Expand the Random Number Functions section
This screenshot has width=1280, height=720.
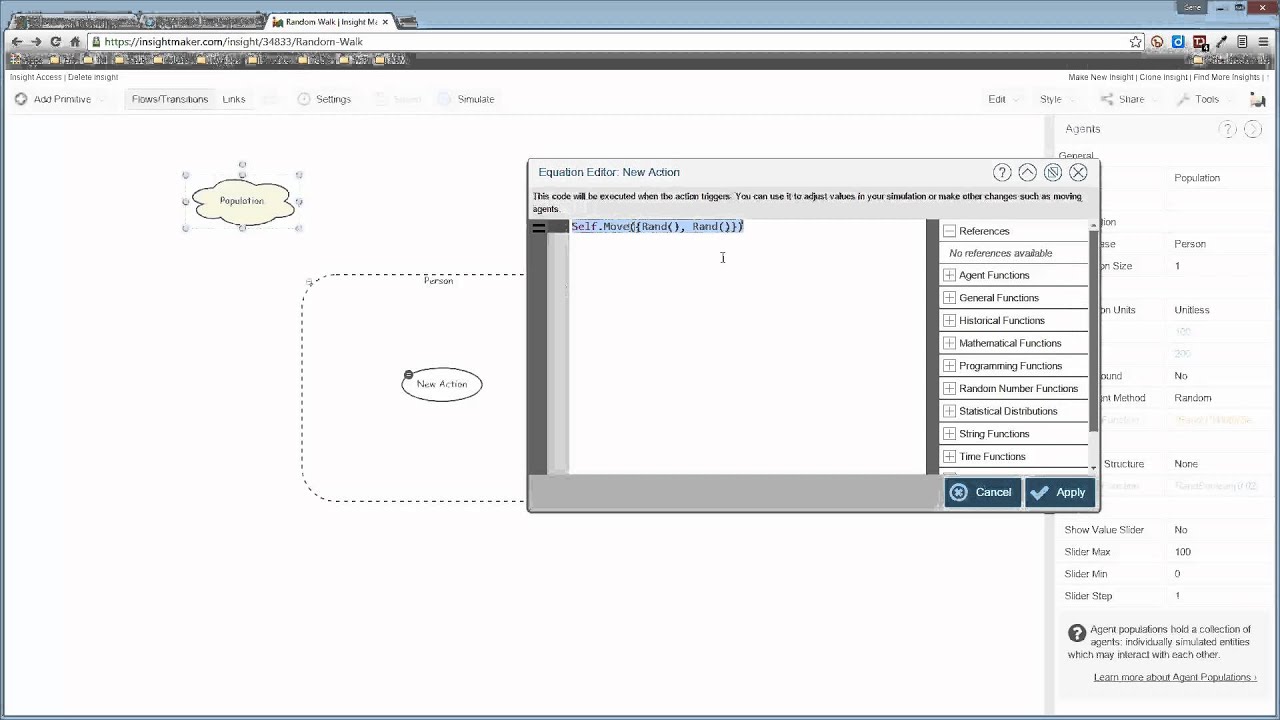(950, 389)
